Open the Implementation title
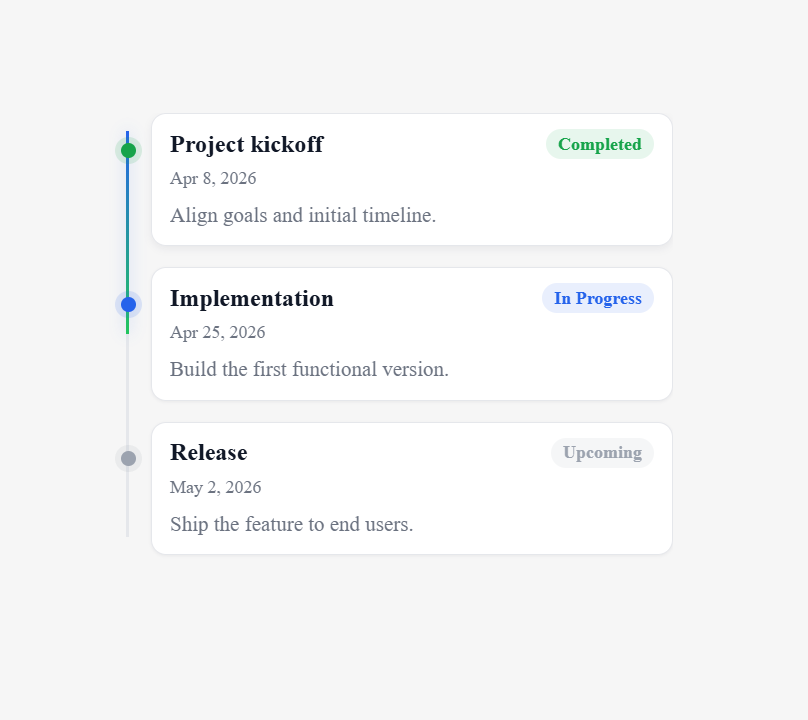 point(252,298)
